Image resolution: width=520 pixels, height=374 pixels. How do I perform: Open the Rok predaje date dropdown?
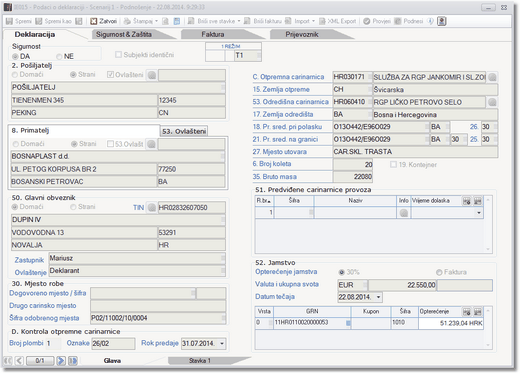point(222,343)
